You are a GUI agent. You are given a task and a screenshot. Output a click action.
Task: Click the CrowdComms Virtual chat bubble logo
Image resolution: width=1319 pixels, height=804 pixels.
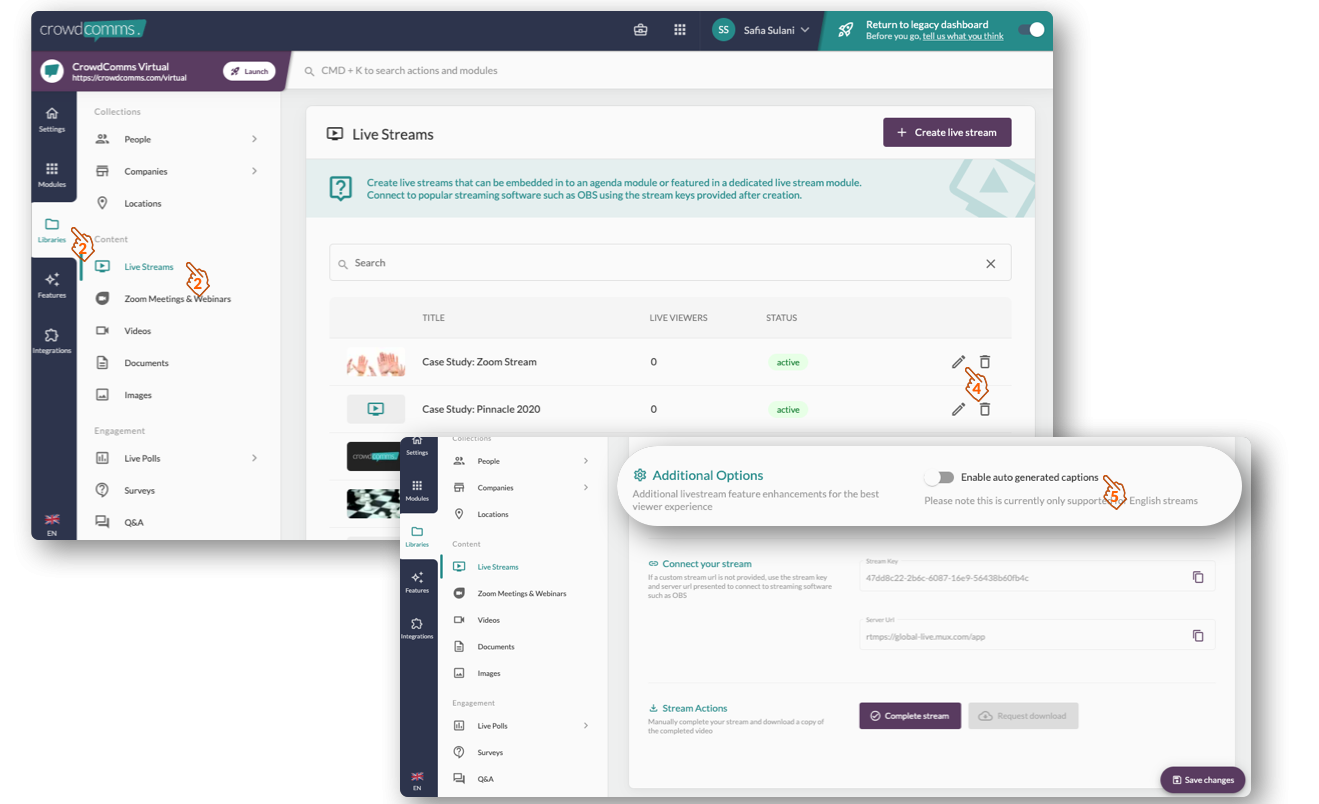pos(52,71)
